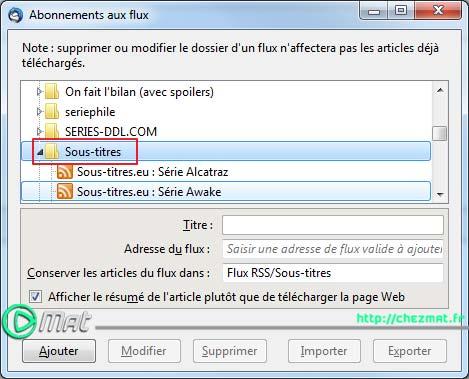Click the folder icon of seriephile
This screenshot has width=469, height=379.
tap(52, 112)
